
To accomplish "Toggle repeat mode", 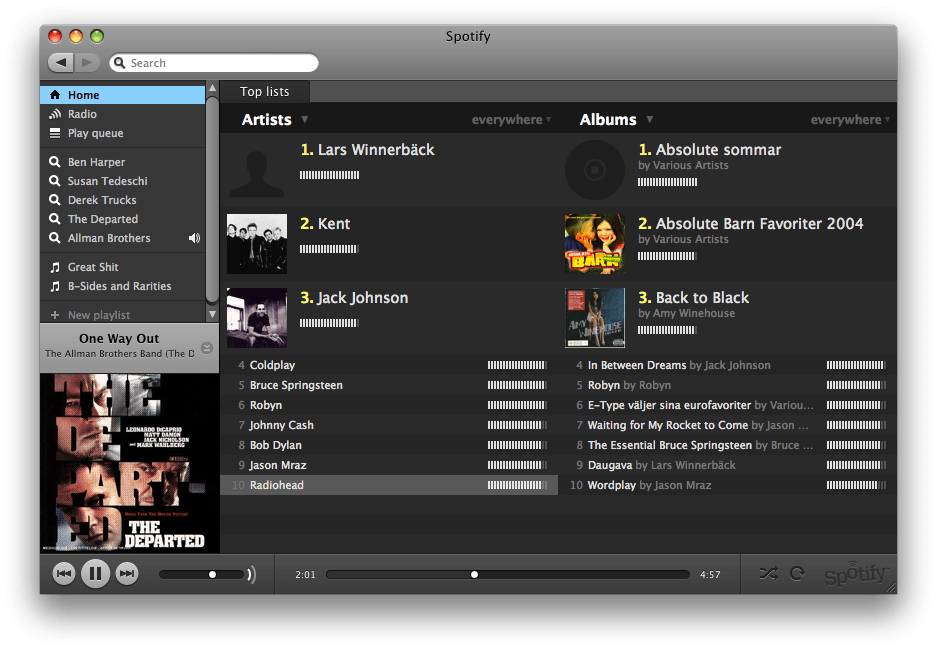I will pos(797,574).
